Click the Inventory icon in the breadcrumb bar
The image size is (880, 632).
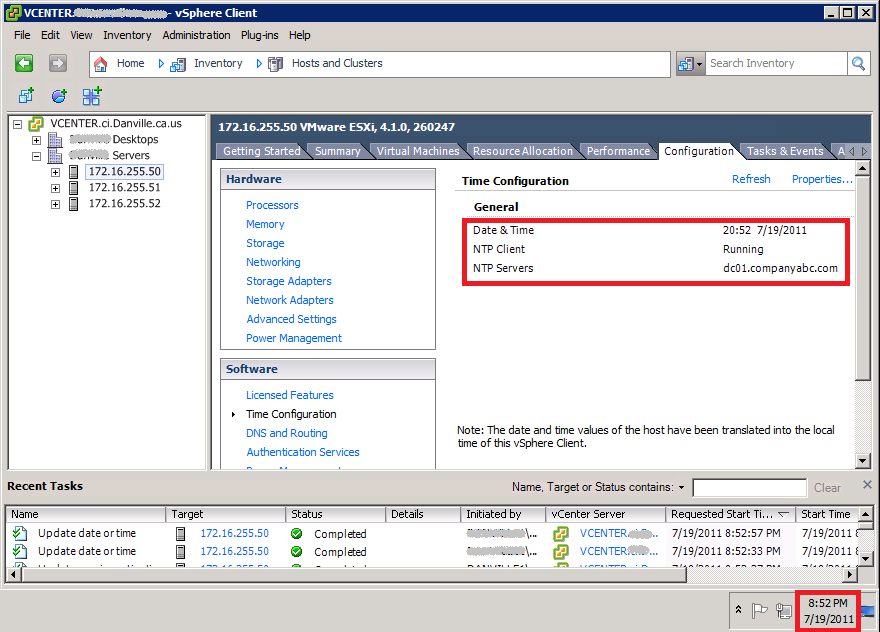click(177, 62)
